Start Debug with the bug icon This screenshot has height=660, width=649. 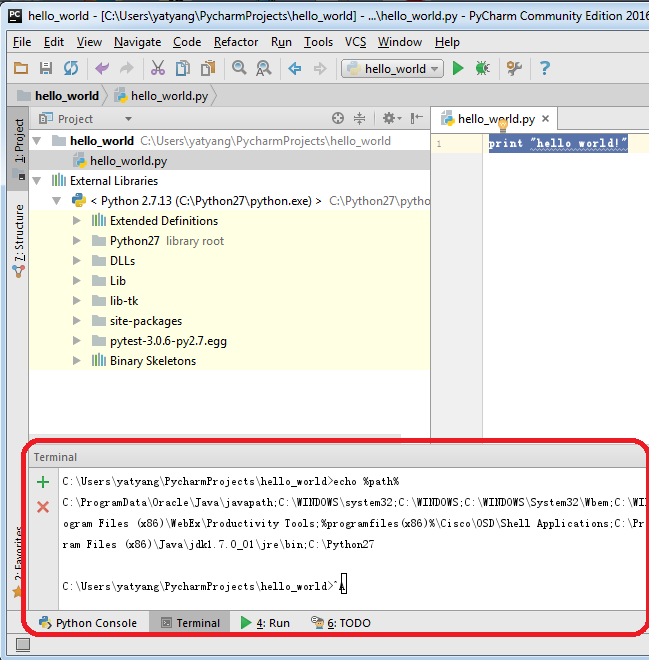tap(482, 68)
